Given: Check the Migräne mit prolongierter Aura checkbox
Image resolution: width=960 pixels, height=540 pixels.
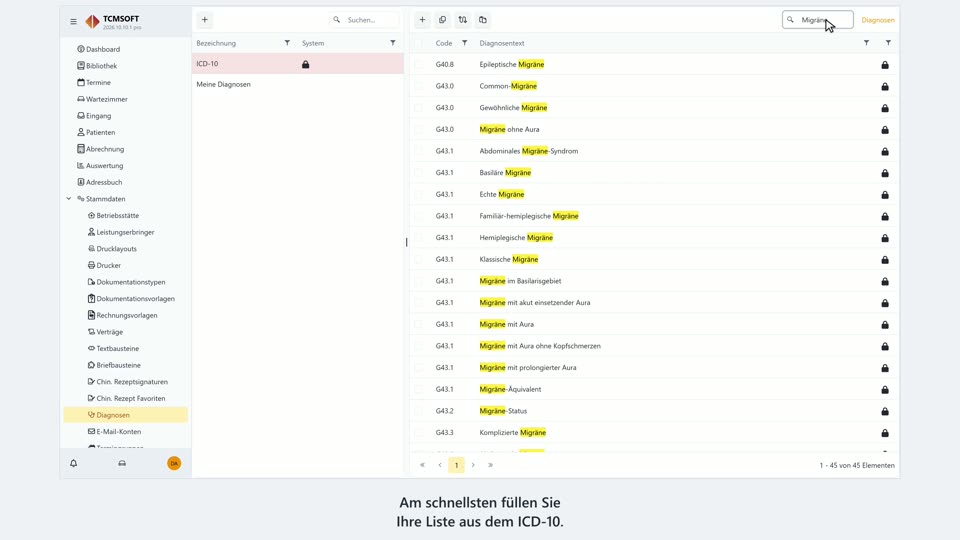Looking at the screenshot, I should tap(419, 367).
